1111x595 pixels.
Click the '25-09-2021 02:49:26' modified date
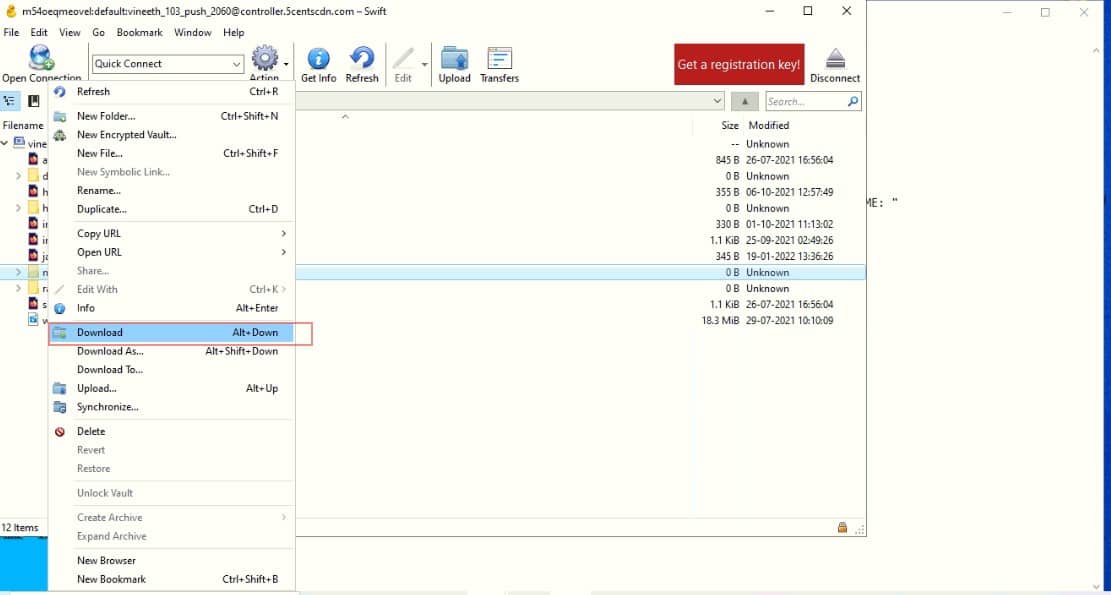coord(789,240)
